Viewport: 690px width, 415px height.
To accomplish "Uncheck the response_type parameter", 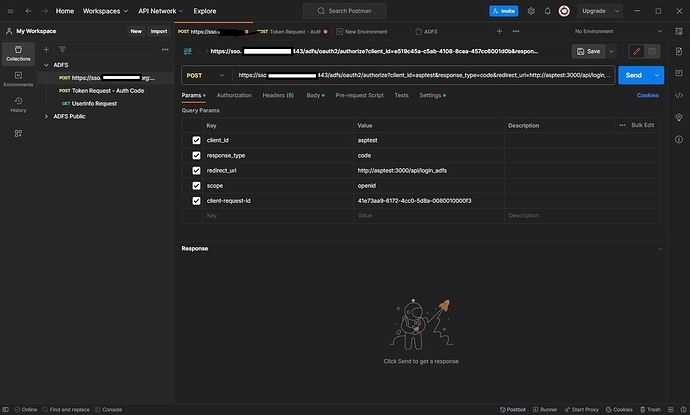I will 196,155.
